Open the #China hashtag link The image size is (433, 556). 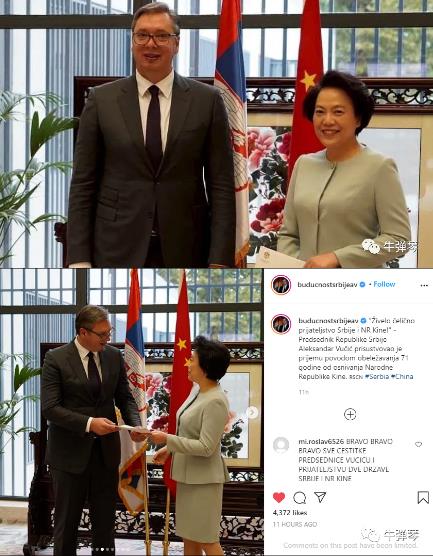[x=402, y=376]
